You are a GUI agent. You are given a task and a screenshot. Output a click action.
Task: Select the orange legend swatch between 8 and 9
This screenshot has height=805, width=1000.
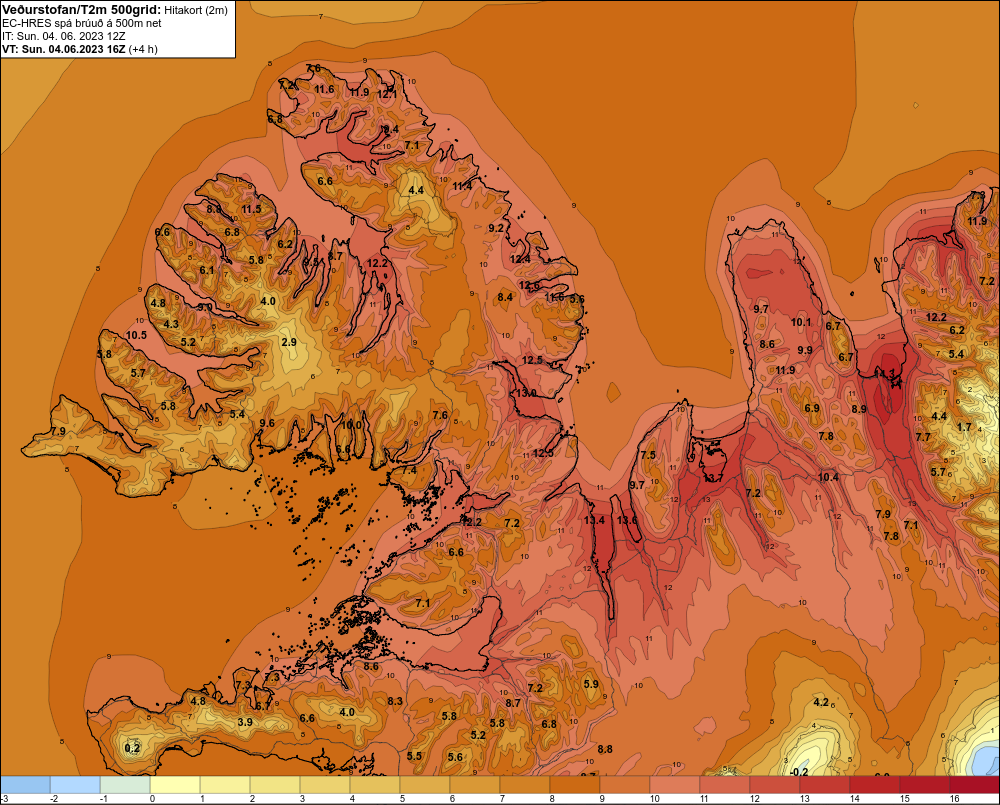pyautogui.click(x=576, y=785)
